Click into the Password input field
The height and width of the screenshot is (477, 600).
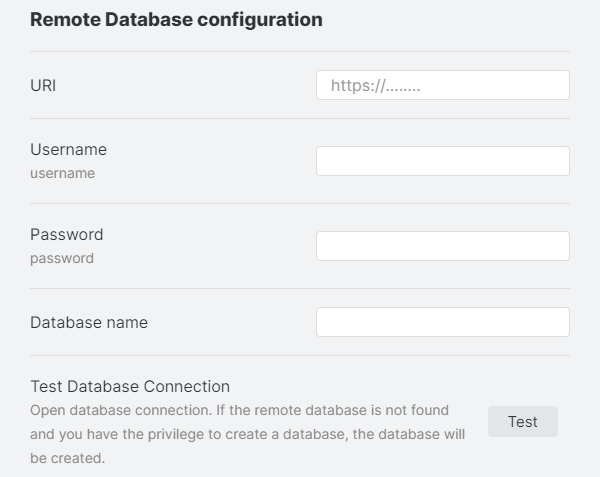pos(442,246)
